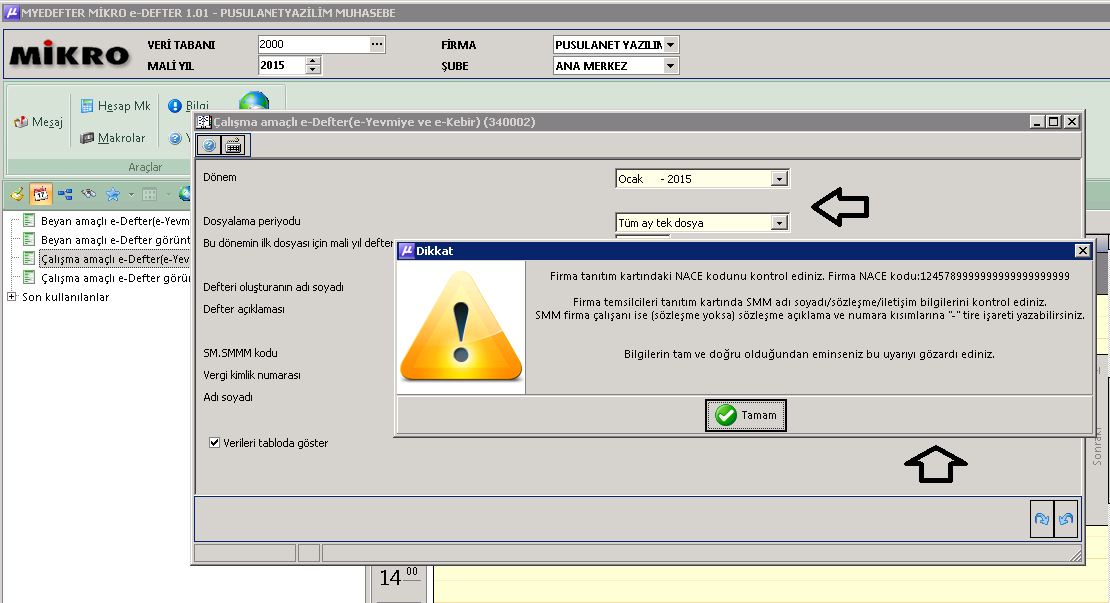Open the Dosyalama periyodu dropdown
The height and width of the screenshot is (603, 1110).
coord(779,223)
